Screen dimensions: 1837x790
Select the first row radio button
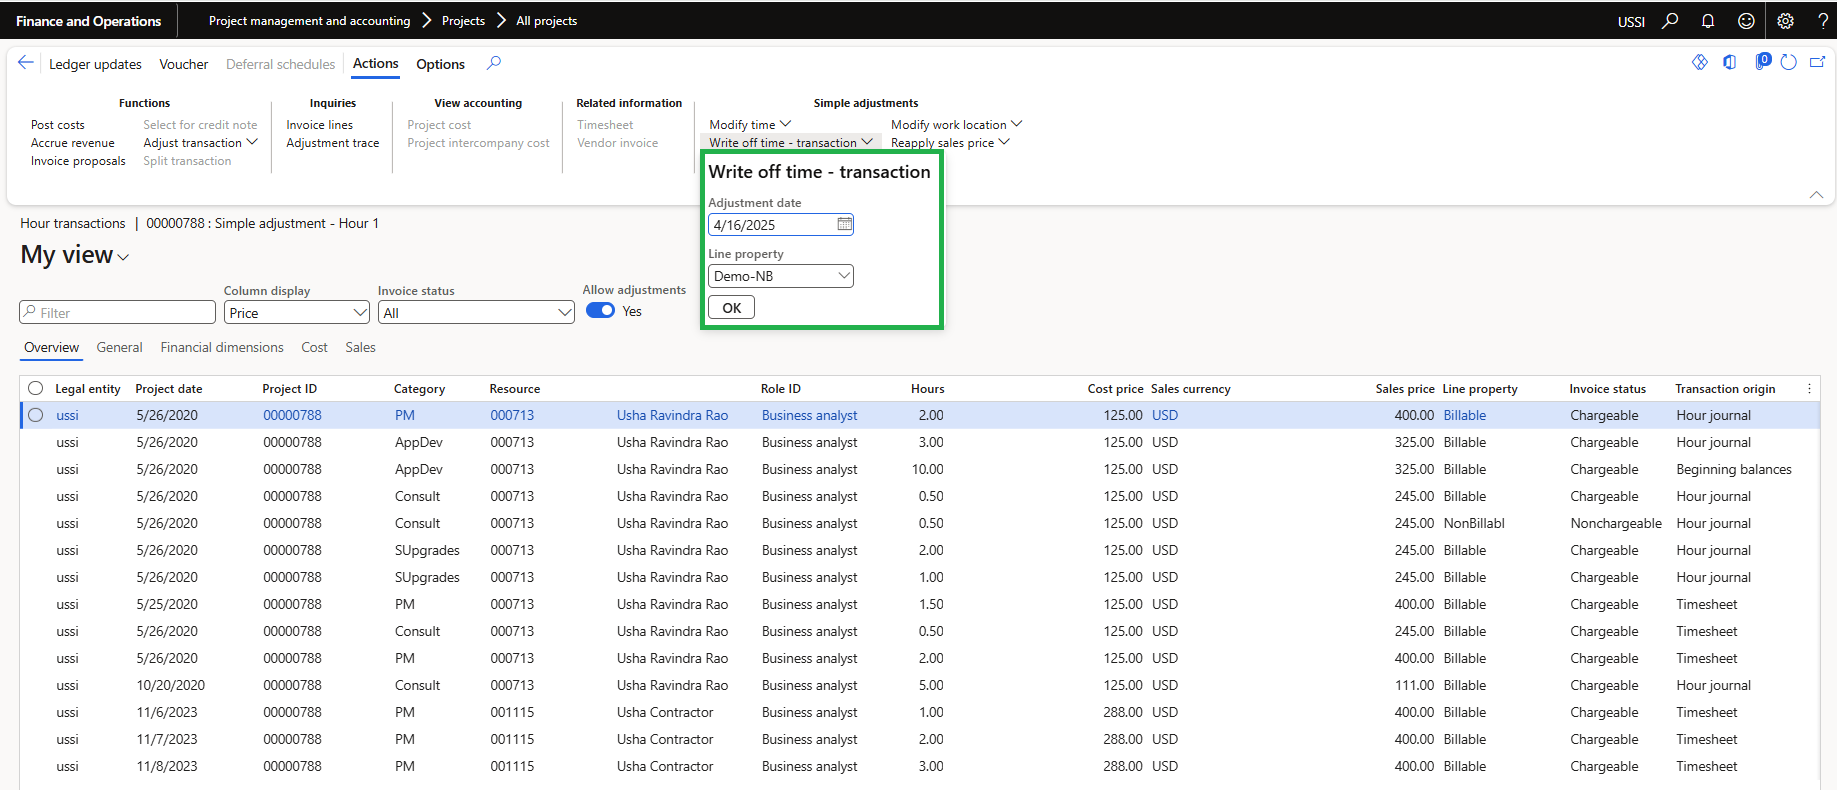36,415
